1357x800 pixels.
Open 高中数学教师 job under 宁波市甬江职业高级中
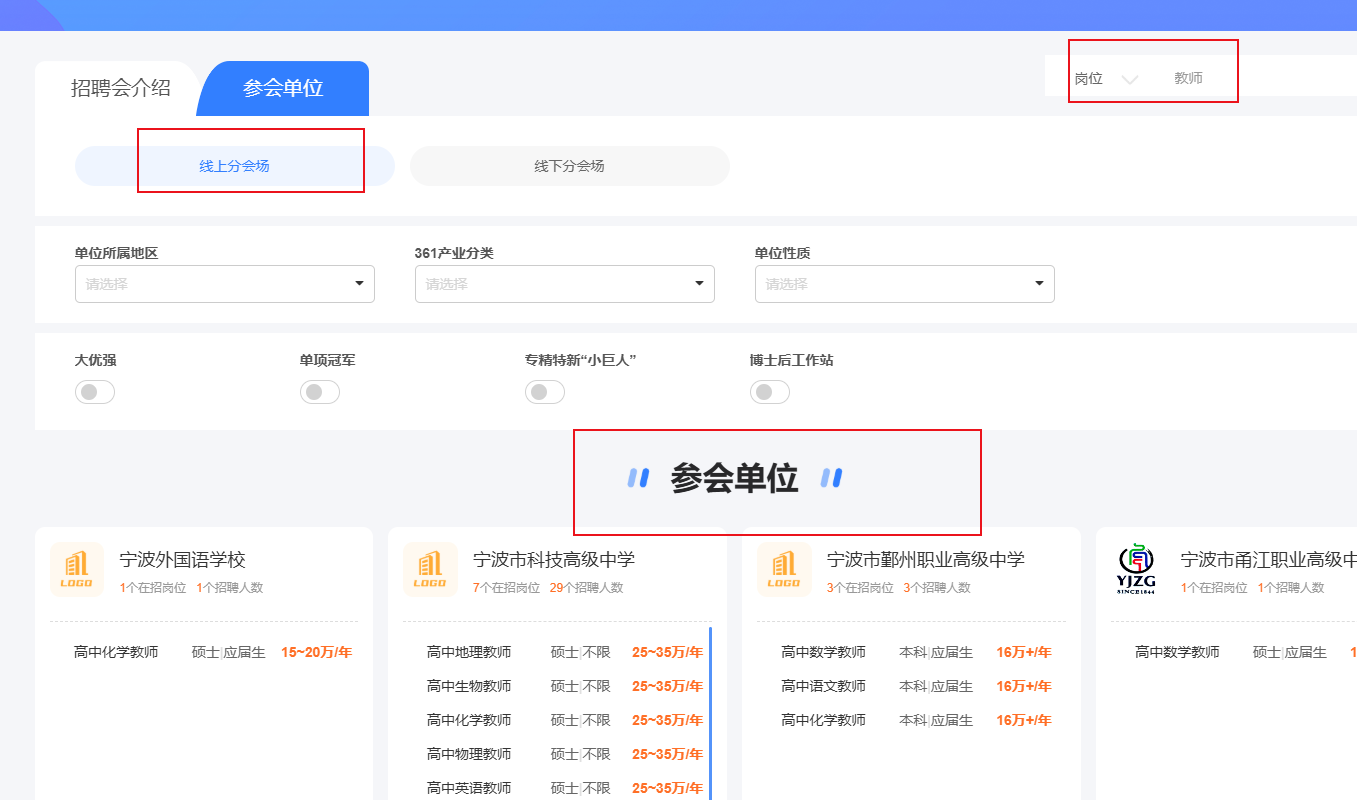coord(1177,652)
